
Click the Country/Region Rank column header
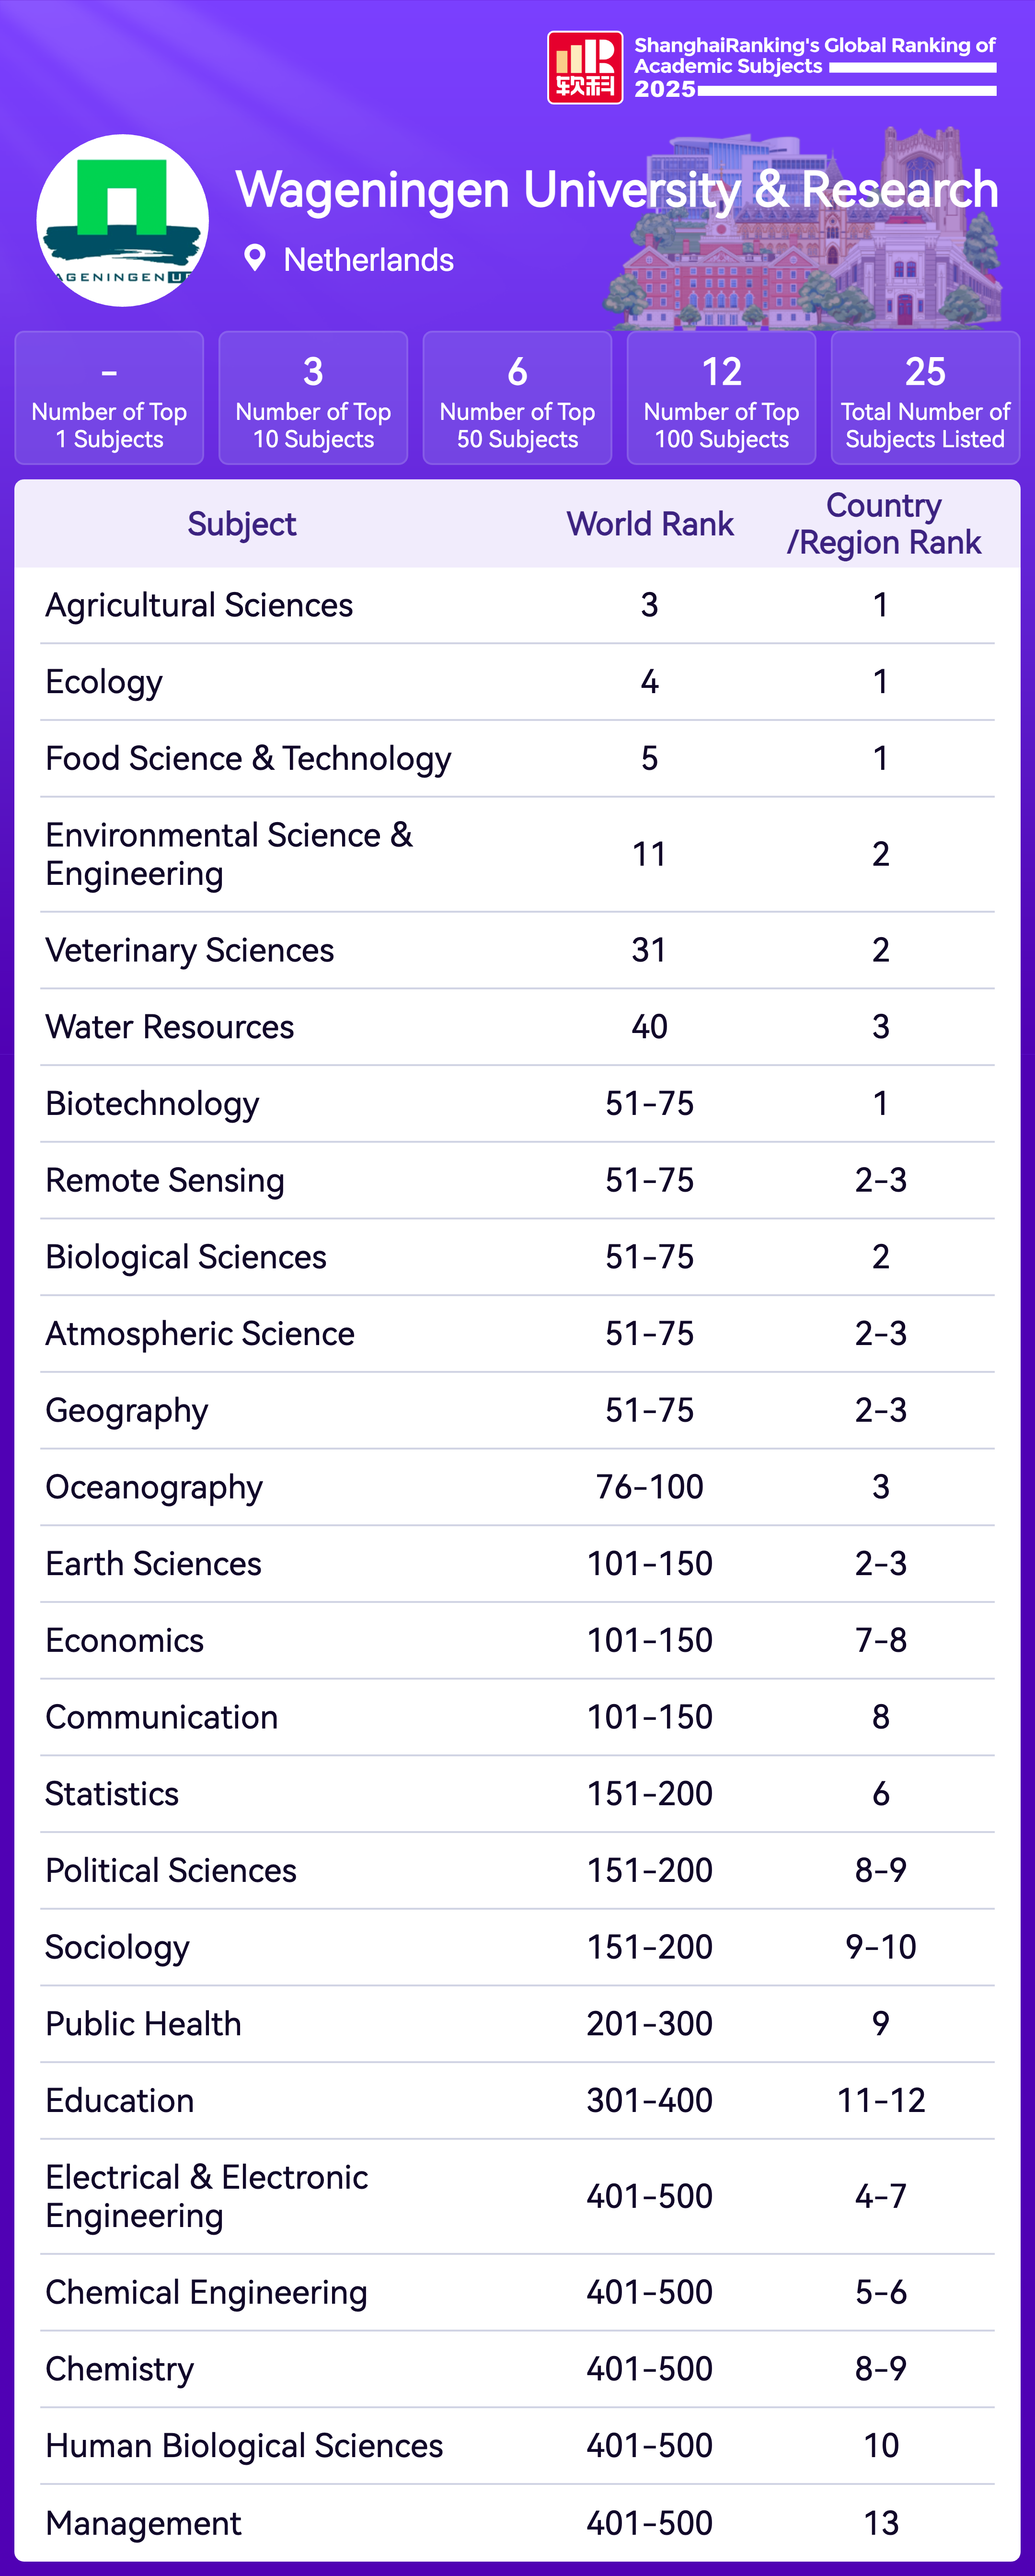pyautogui.click(x=883, y=524)
